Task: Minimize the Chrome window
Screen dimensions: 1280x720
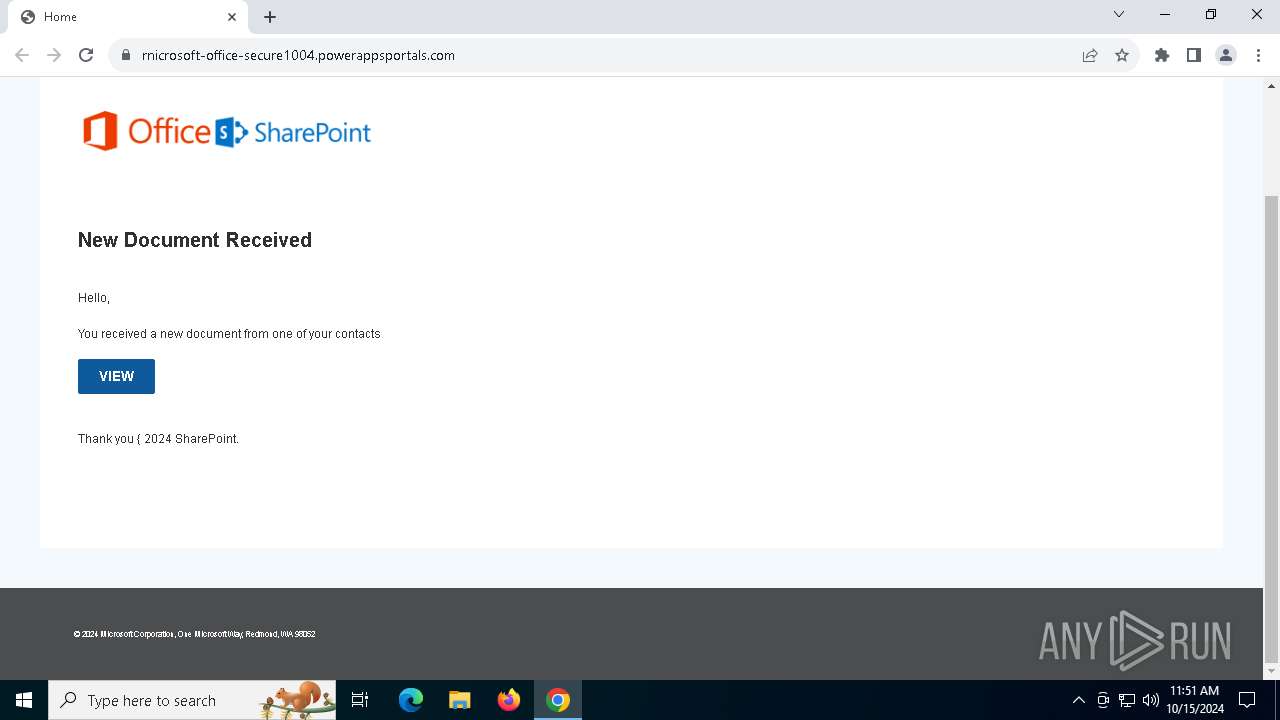Action: [1165, 15]
